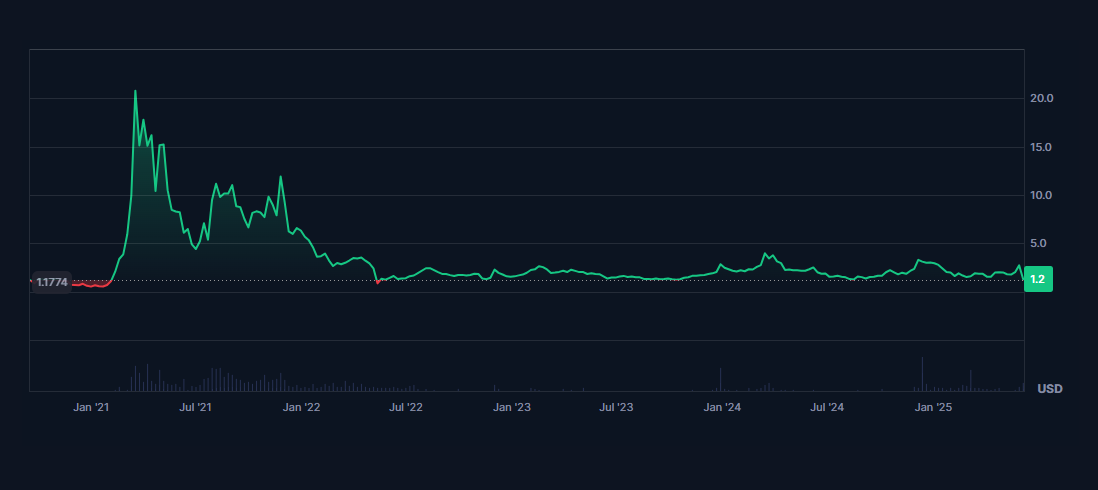Image resolution: width=1098 pixels, height=490 pixels.
Task: Select the "Jul '21" time axis label
Action: (195, 407)
